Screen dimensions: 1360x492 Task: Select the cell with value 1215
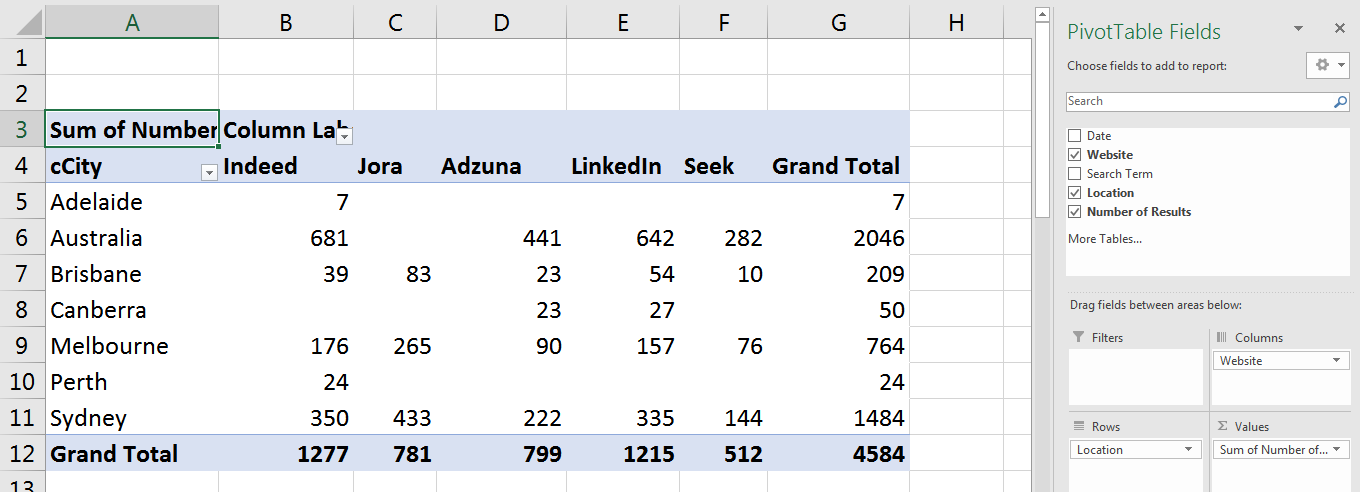click(623, 453)
